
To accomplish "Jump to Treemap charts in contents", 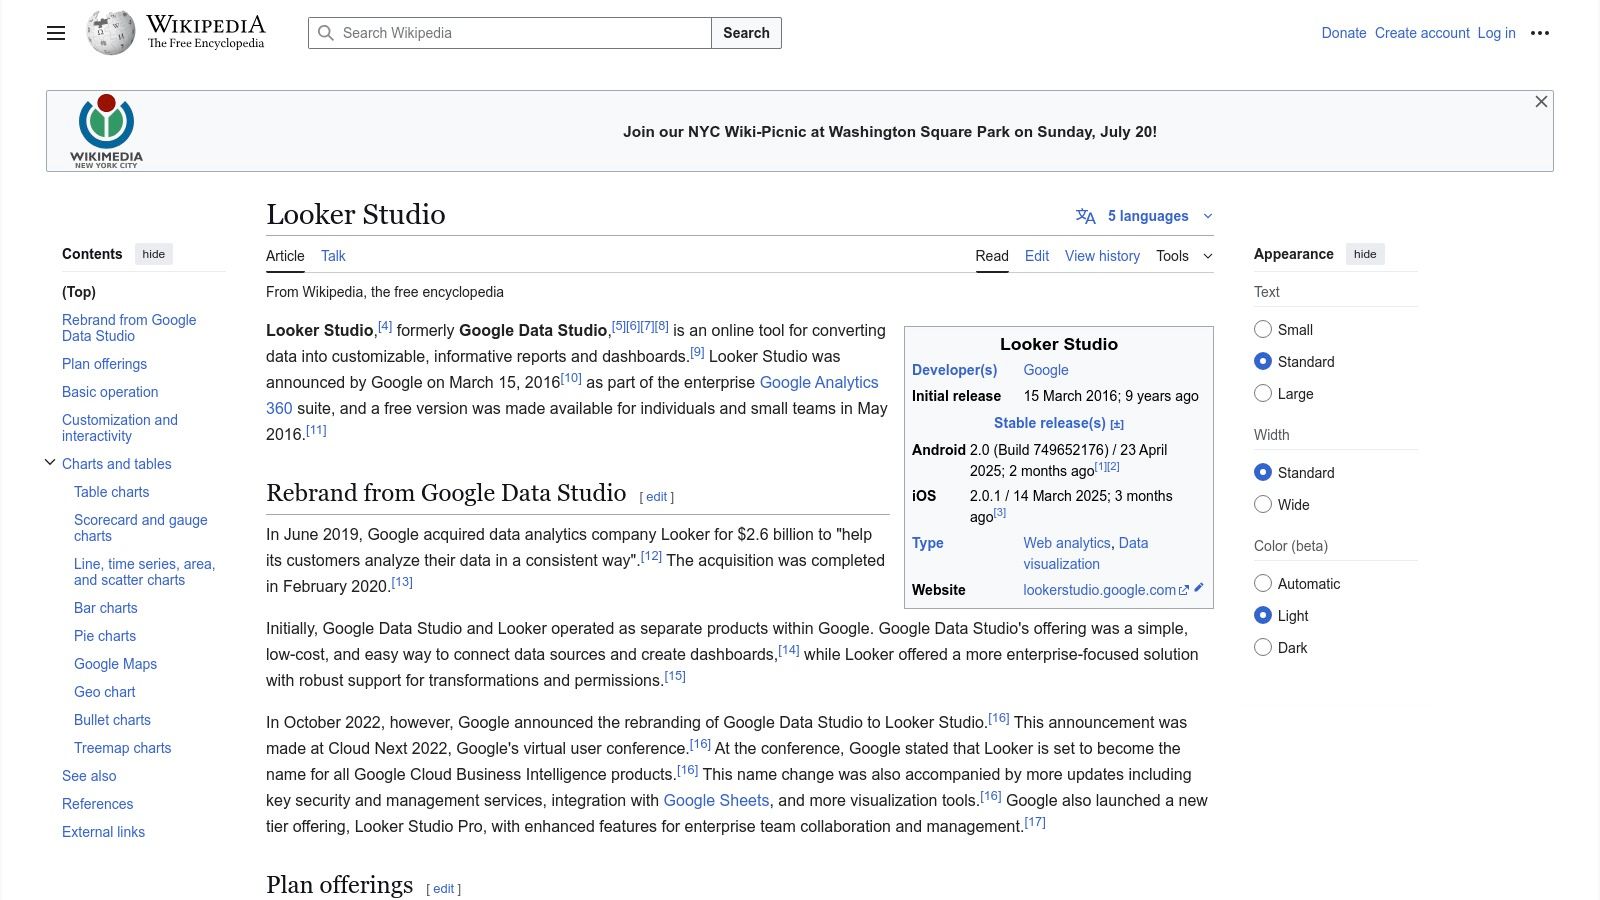I will [122, 748].
